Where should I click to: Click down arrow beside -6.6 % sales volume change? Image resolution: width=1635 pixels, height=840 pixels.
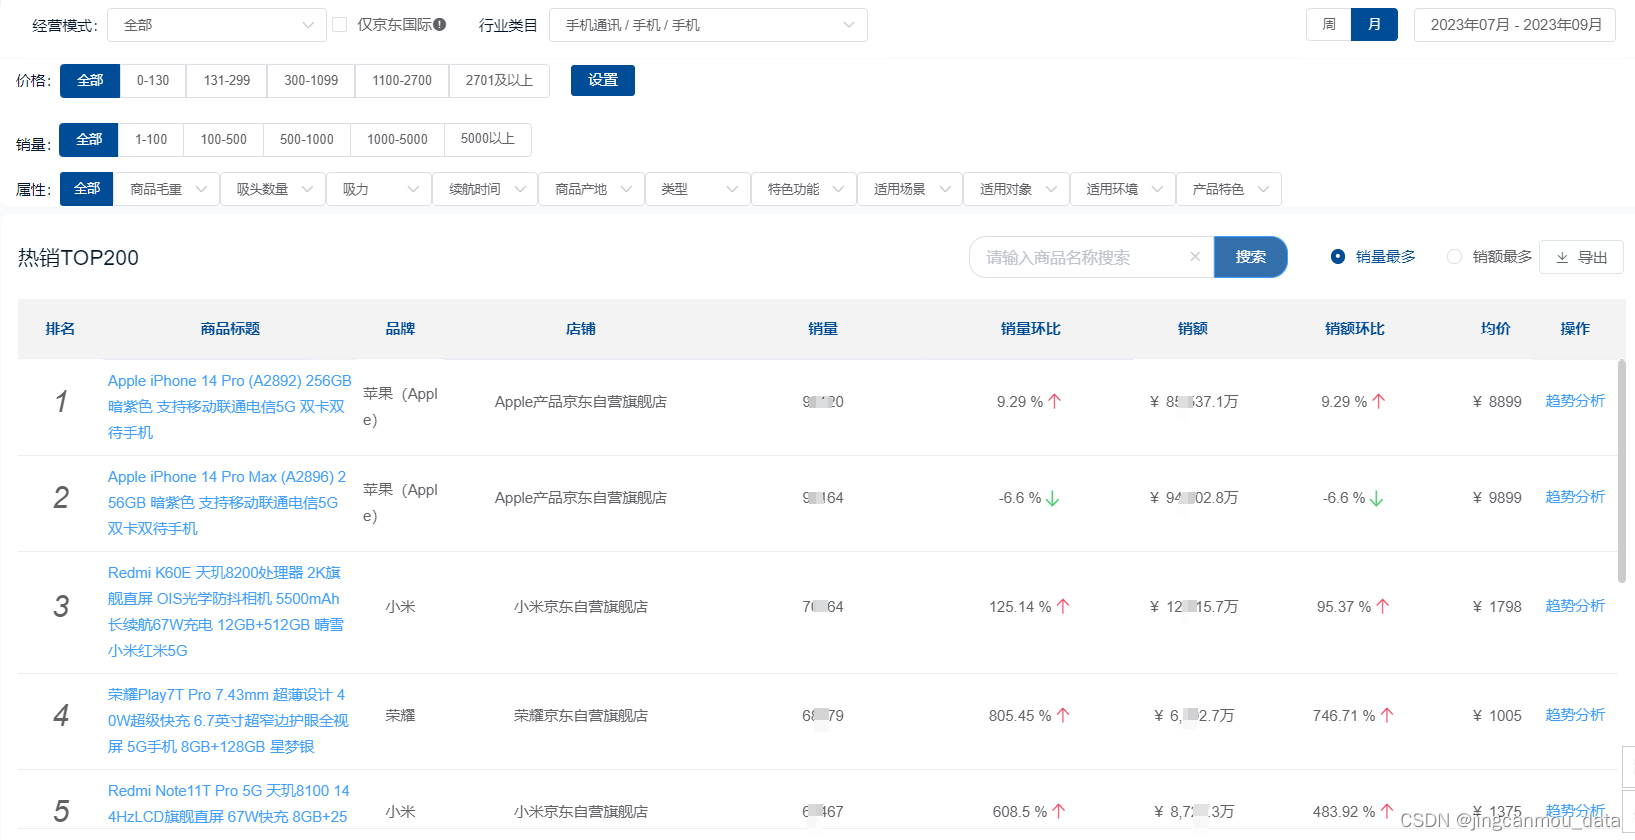click(x=1053, y=498)
